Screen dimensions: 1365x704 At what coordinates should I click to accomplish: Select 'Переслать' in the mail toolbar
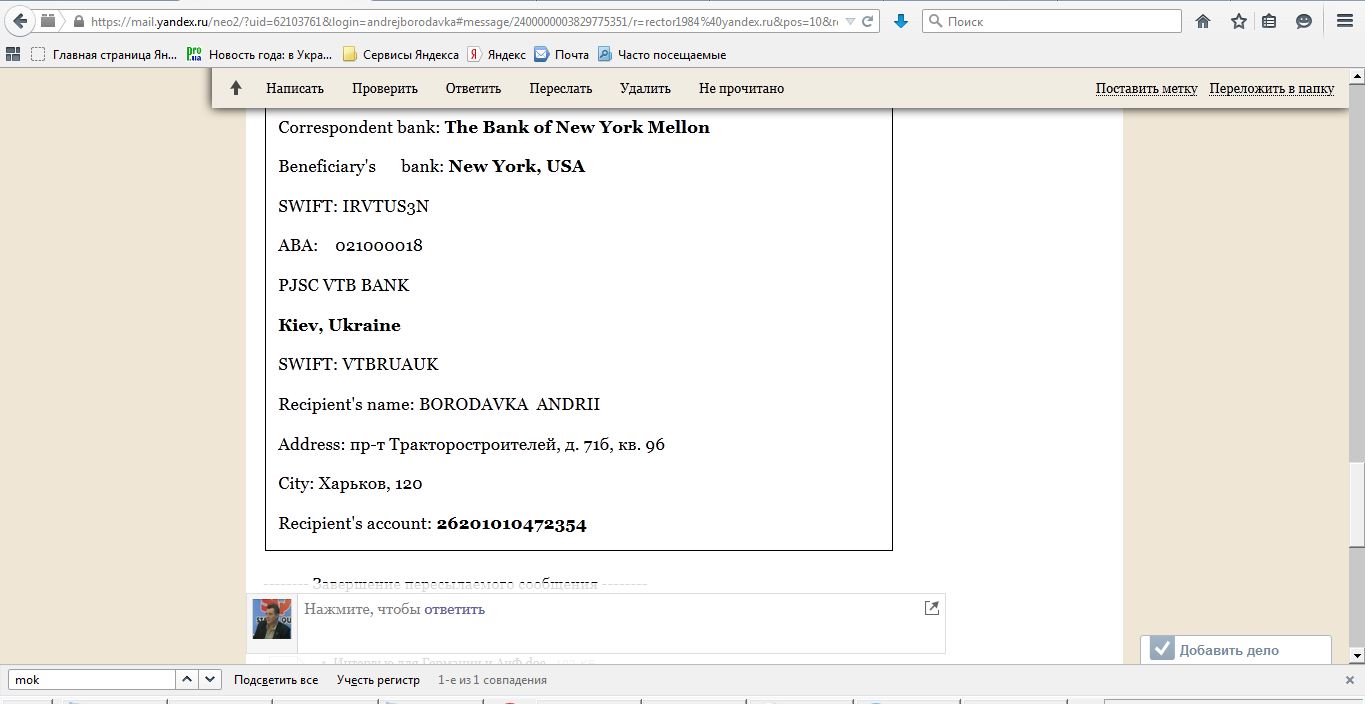(x=560, y=88)
